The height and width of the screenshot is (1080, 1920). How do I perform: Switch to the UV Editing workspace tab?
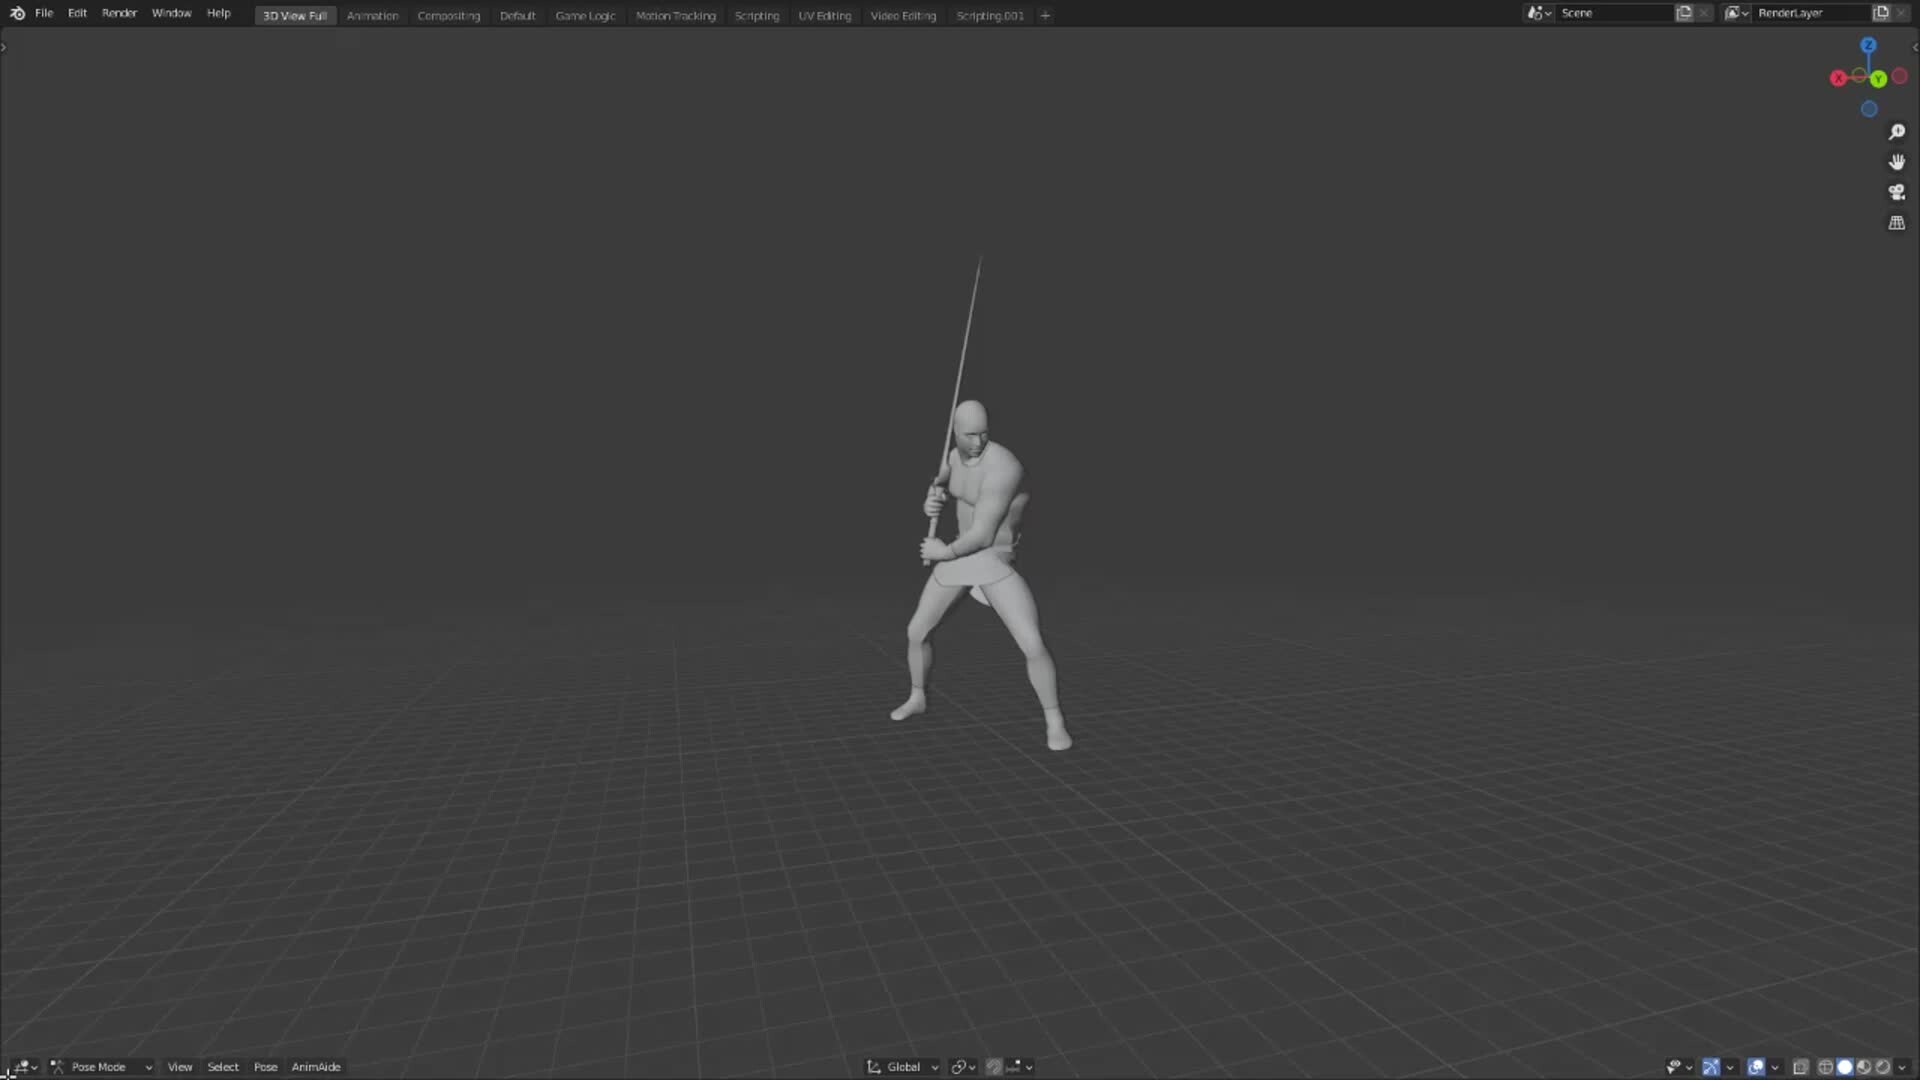coord(824,16)
